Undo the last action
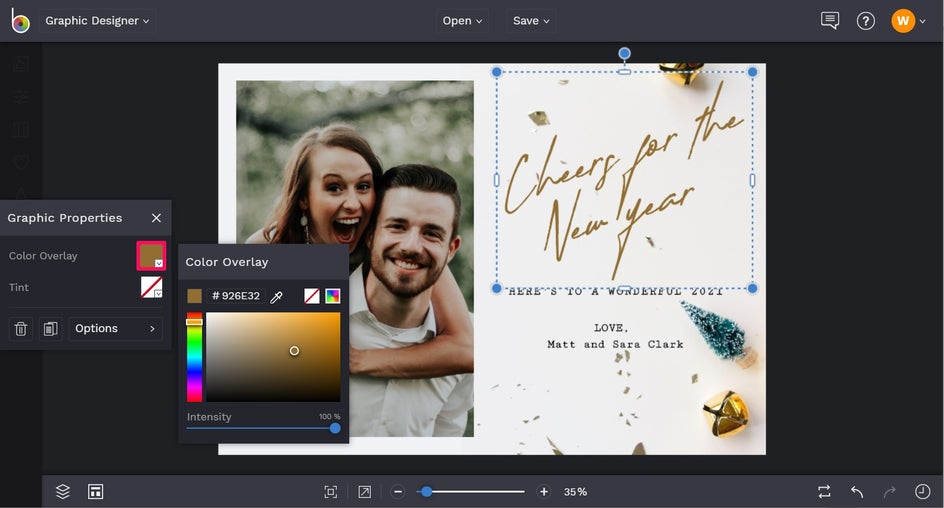 coord(857,492)
